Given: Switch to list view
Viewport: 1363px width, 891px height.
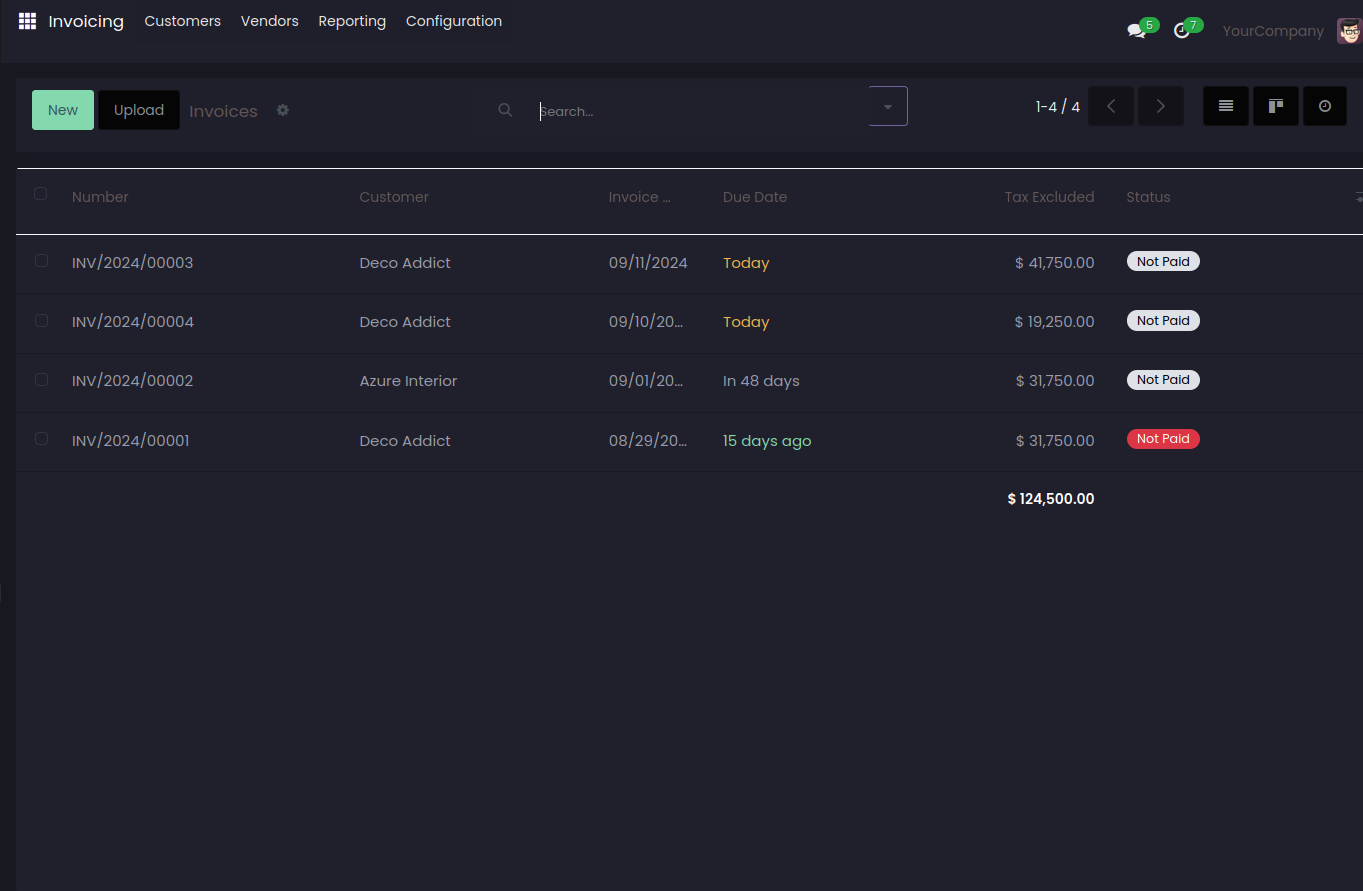Looking at the screenshot, I should point(1225,106).
